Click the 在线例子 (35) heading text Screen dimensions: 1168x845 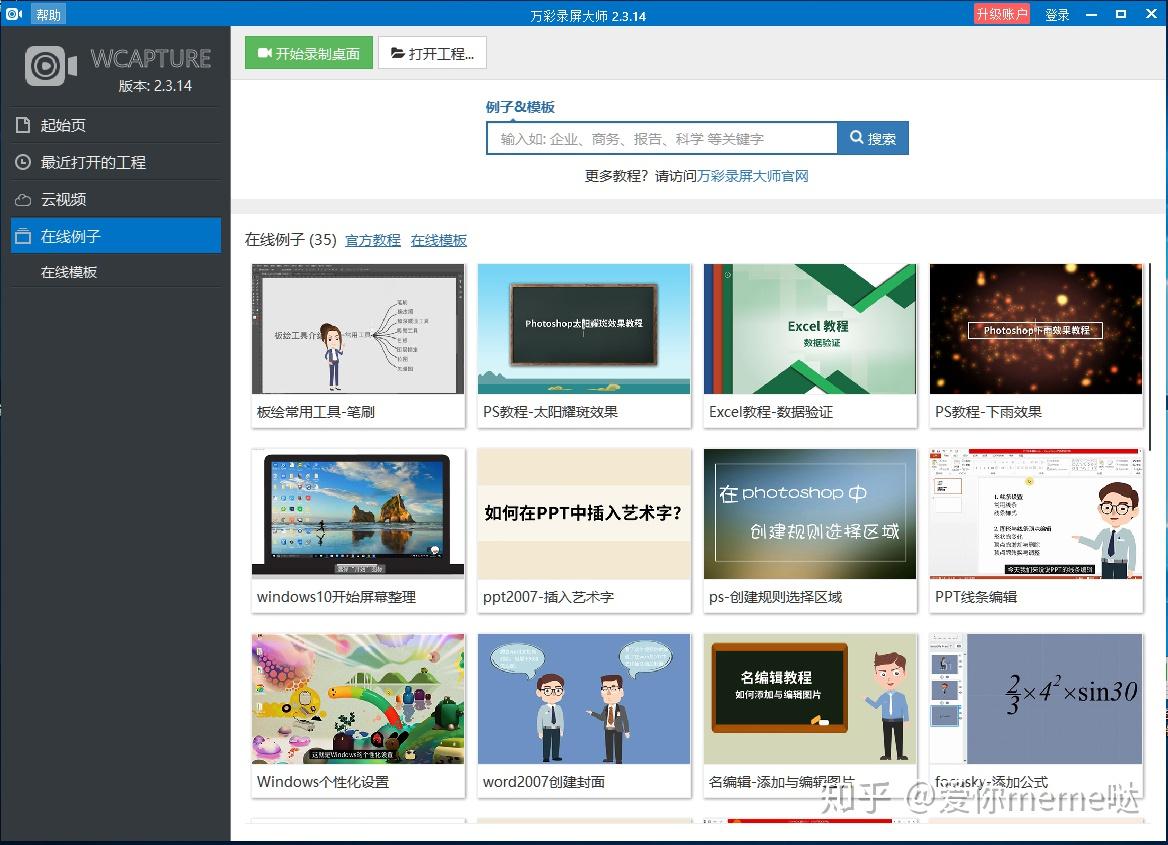click(x=291, y=239)
